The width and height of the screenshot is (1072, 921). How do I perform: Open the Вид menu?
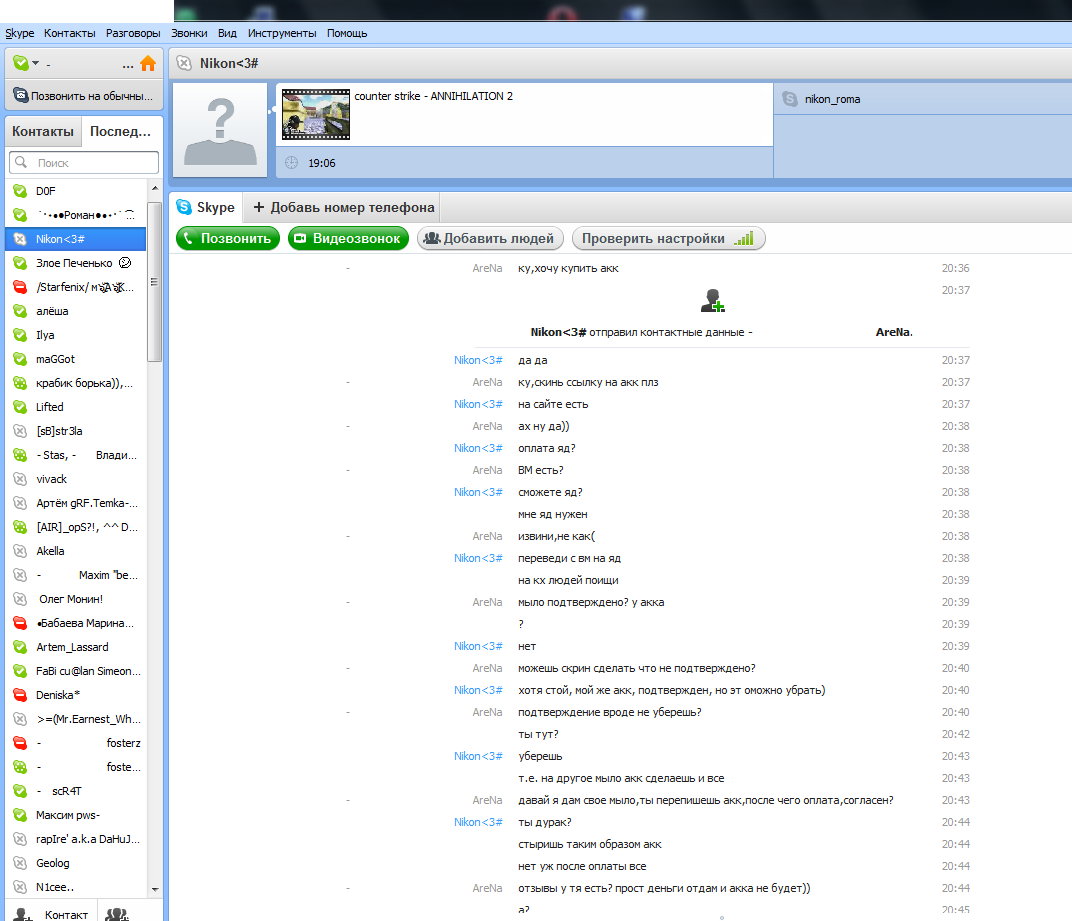pos(227,33)
